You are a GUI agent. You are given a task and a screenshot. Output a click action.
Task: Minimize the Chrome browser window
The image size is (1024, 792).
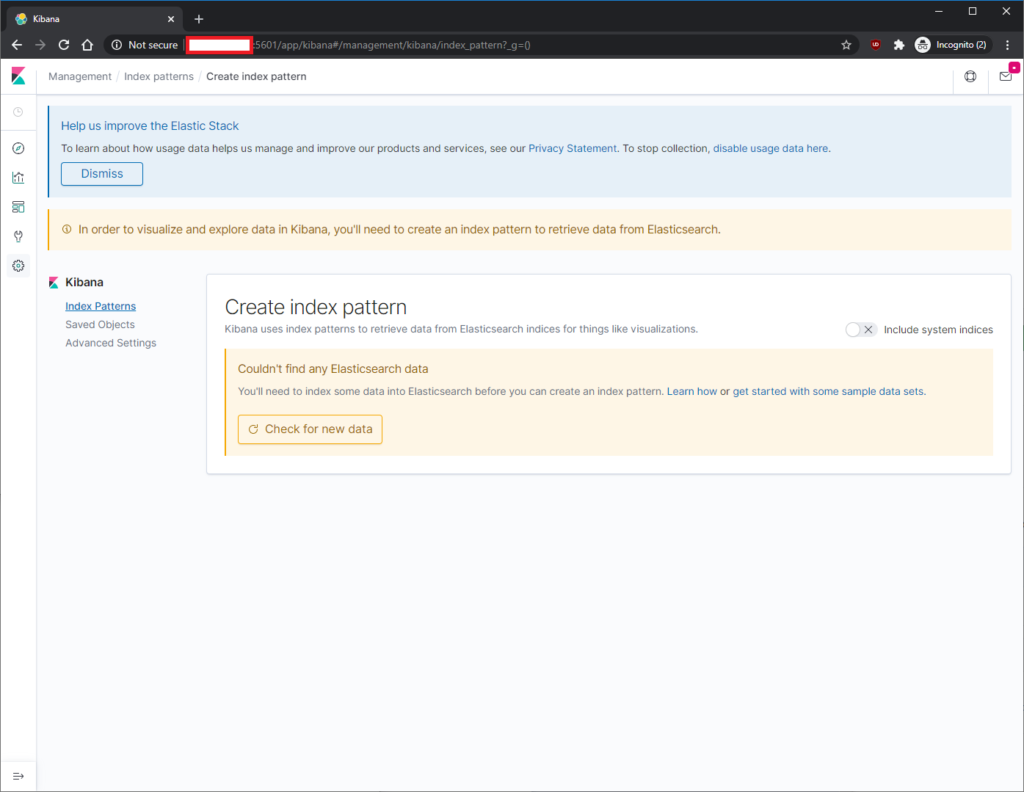click(x=938, y=11)
